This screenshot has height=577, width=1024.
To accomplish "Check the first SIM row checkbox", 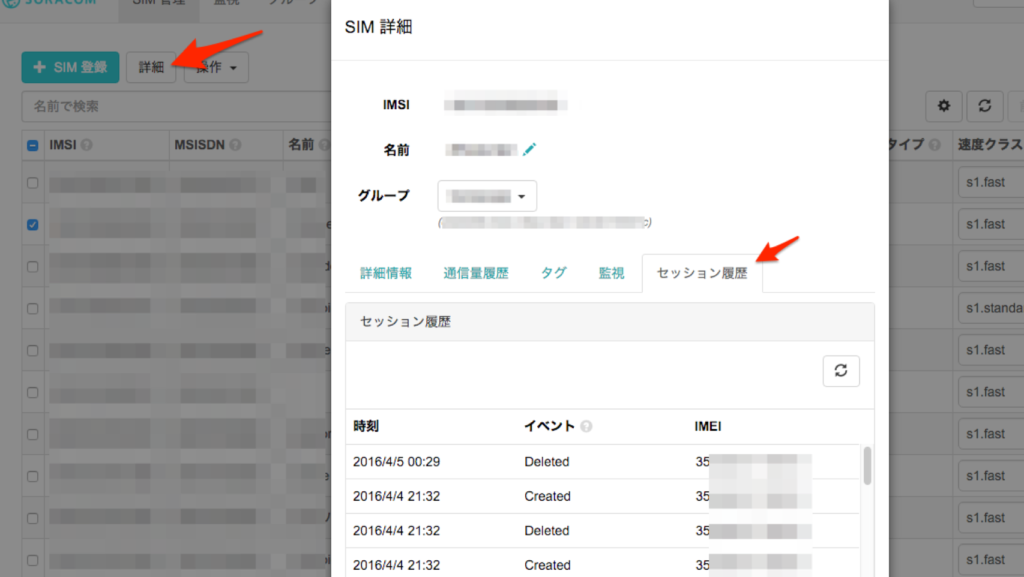I will [32, 183].
